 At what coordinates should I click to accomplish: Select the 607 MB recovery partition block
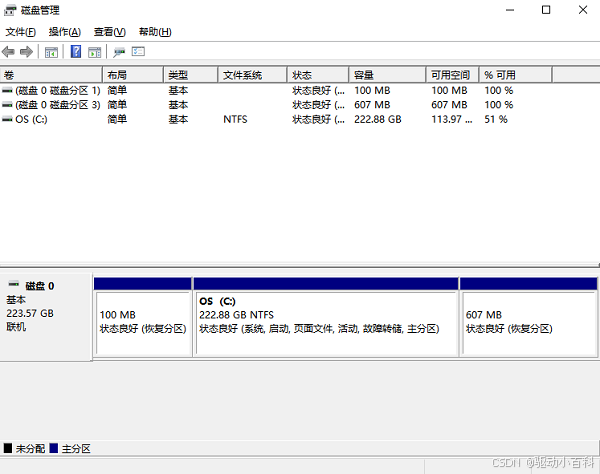[x=528, y=318]
